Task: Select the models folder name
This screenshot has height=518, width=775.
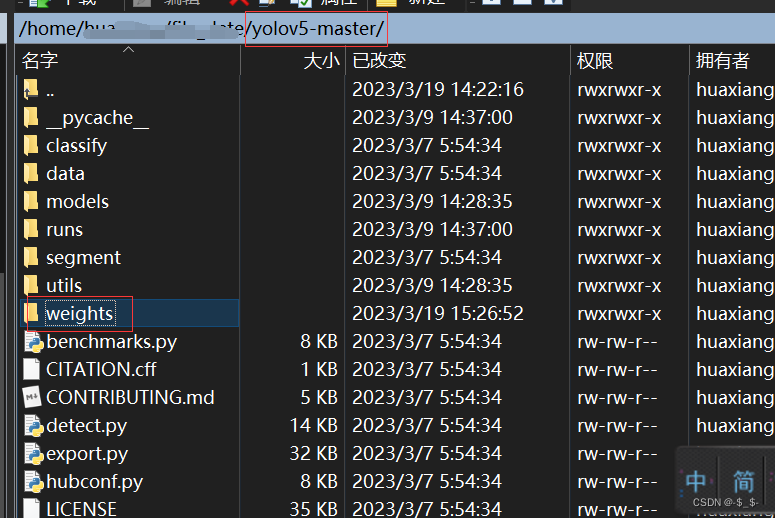Action: tap(77, 202)
